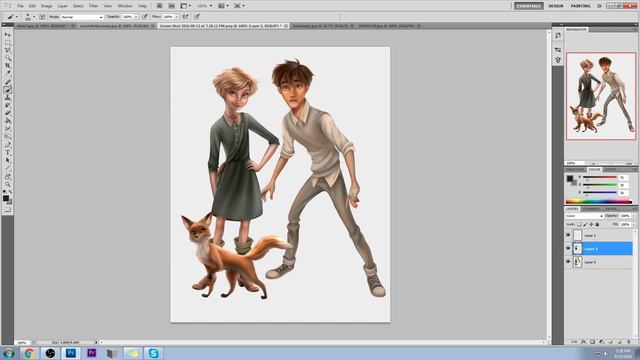Open the Arrange Documents dropdown
640x360 pixels.
tap(223, 6)
